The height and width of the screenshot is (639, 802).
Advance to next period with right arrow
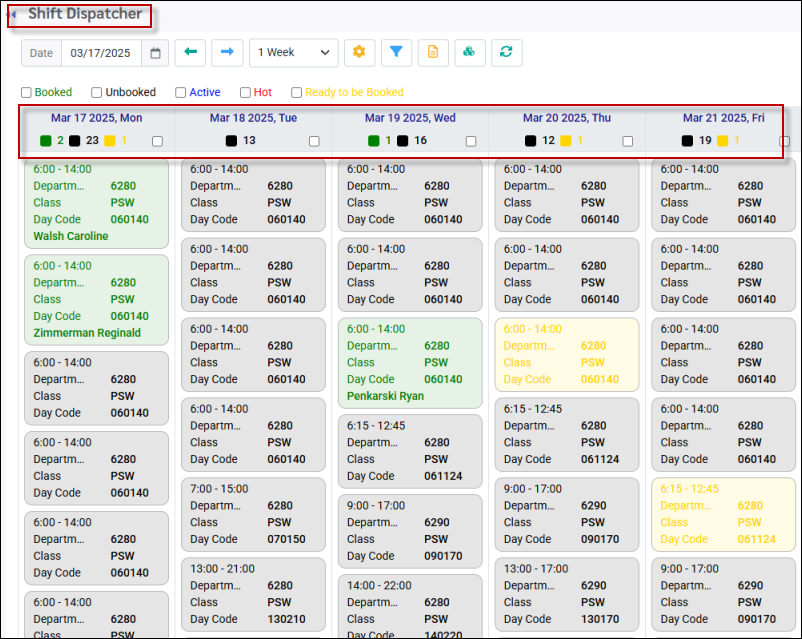(227, 53)
